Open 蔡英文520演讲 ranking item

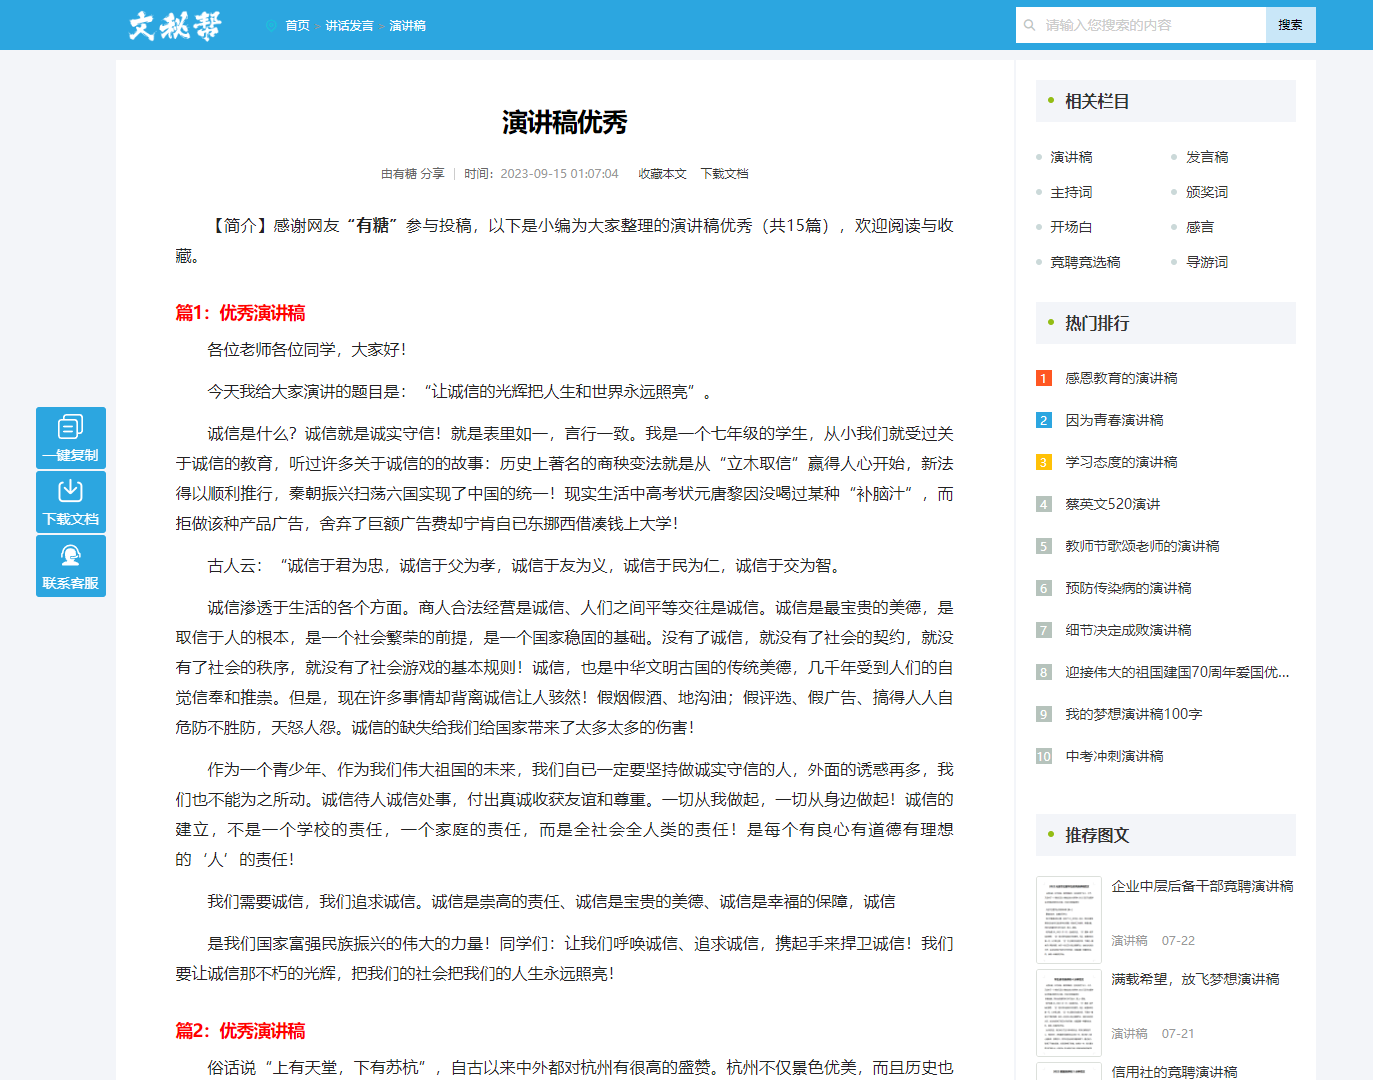click(x=1113, y=504)
